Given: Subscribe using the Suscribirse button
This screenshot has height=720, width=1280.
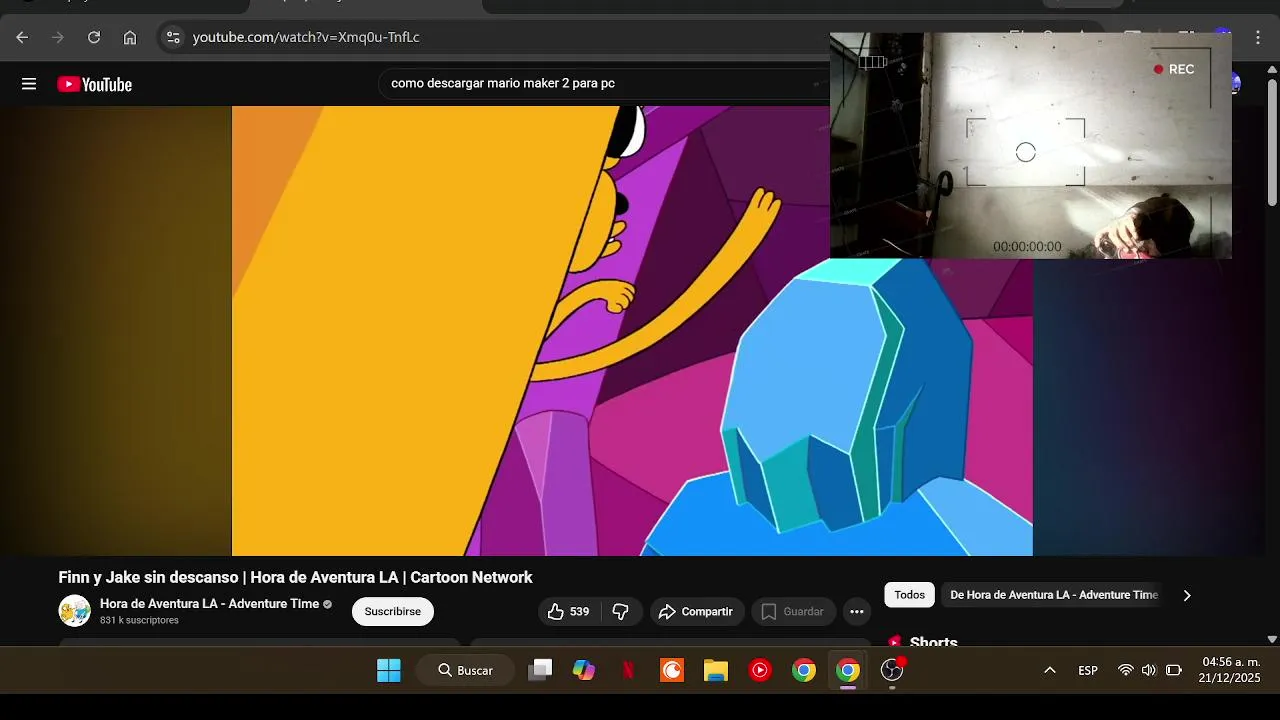Looking at the screenshot, I should click(393, 611).
